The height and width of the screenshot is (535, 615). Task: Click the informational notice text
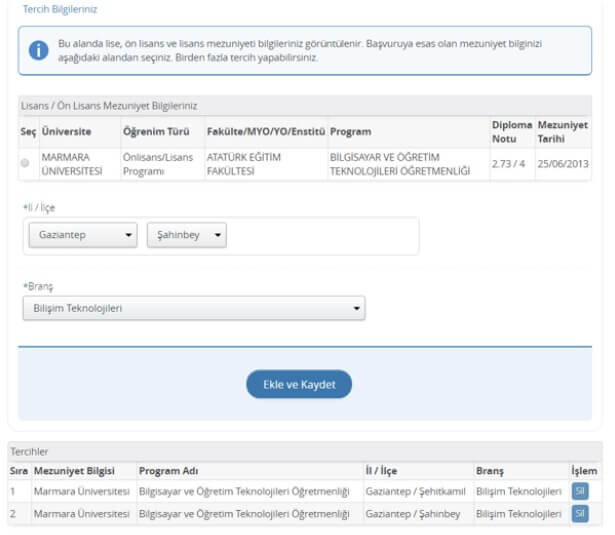300,51
